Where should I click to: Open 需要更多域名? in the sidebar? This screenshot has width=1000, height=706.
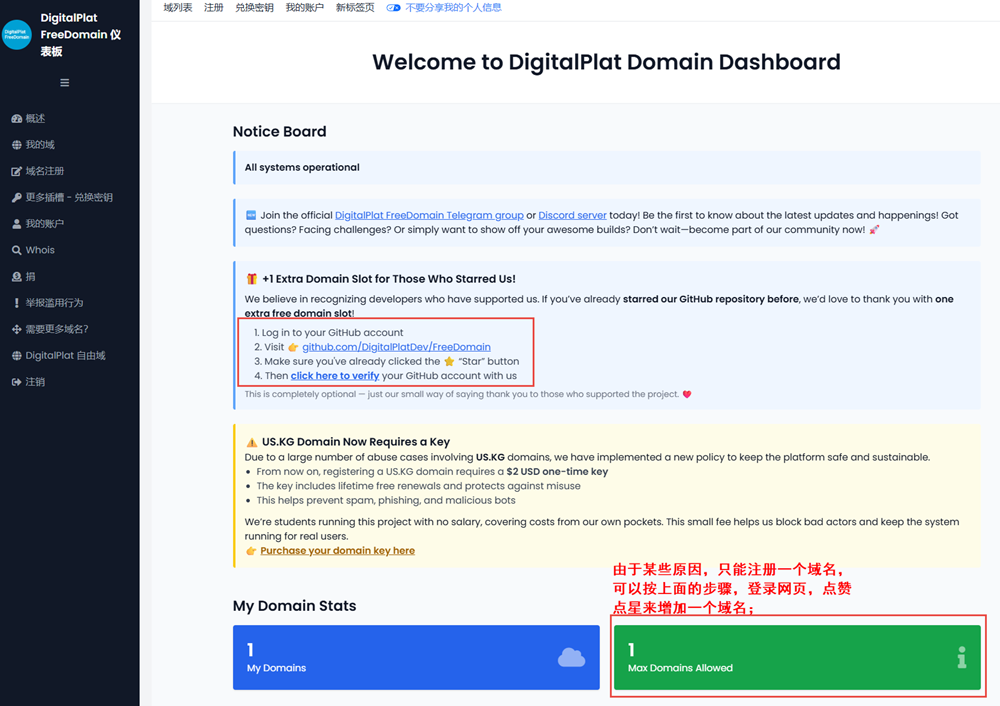click(x=57, y=329)
